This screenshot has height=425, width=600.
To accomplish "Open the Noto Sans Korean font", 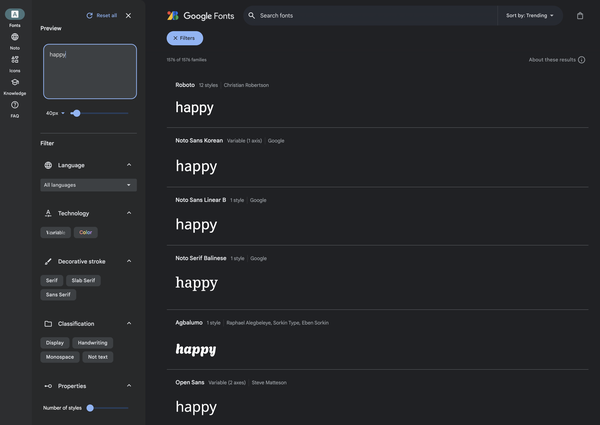I will [199, 140].
